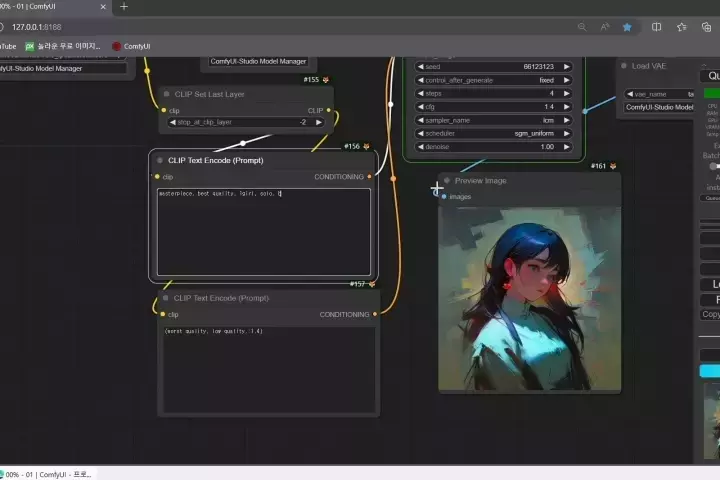Decrease cfg with the left arrow
This screenshot has width=720, height=480.
click(420, 107)
